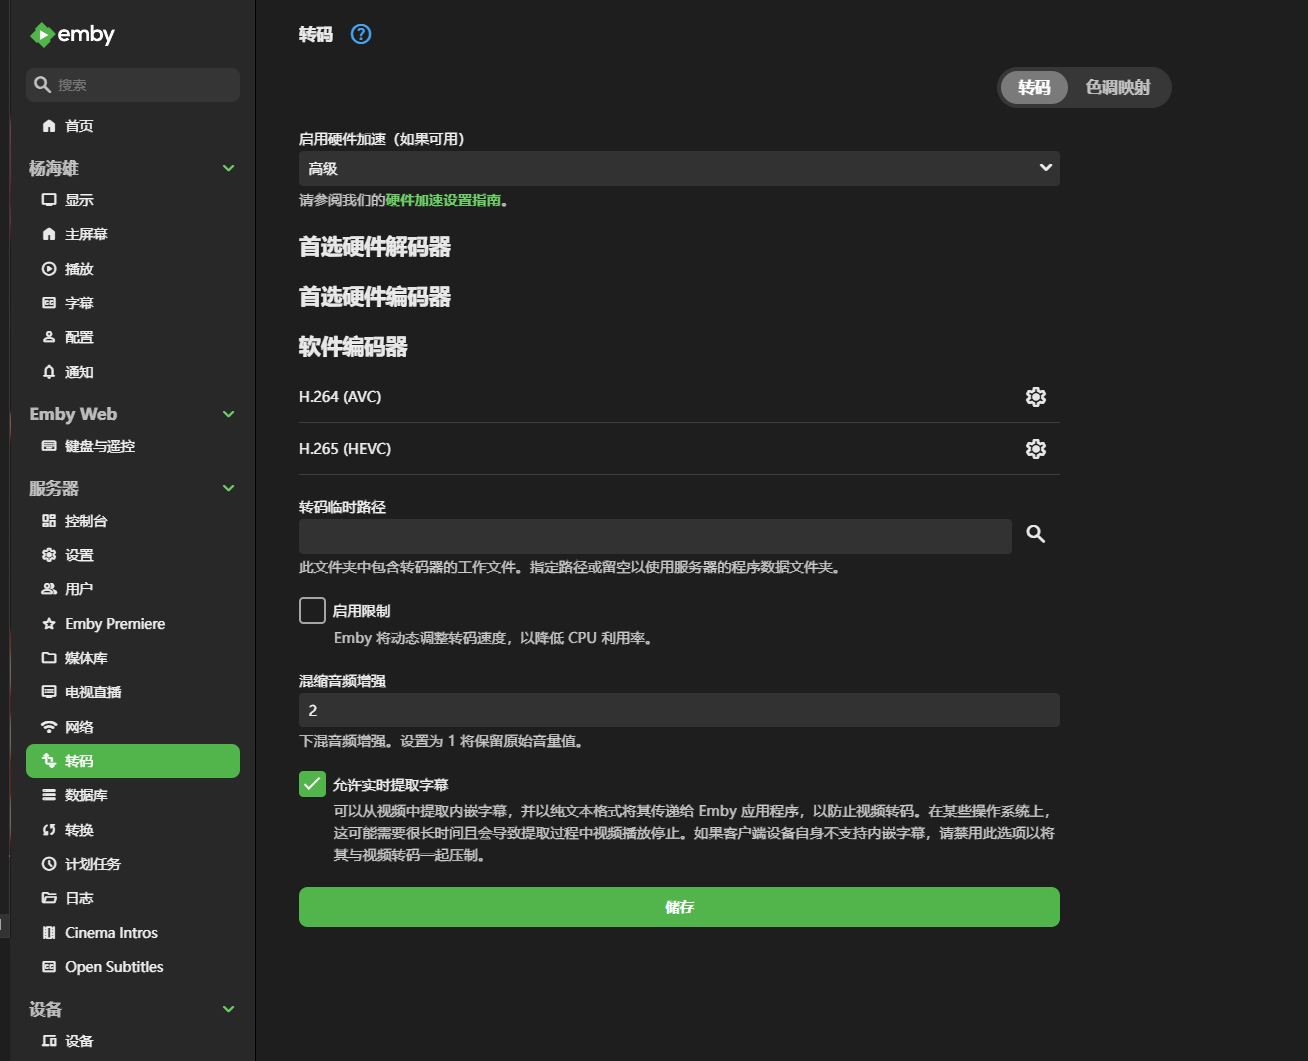Open 计划任务 in the sidebar

[x=133, y=864]
